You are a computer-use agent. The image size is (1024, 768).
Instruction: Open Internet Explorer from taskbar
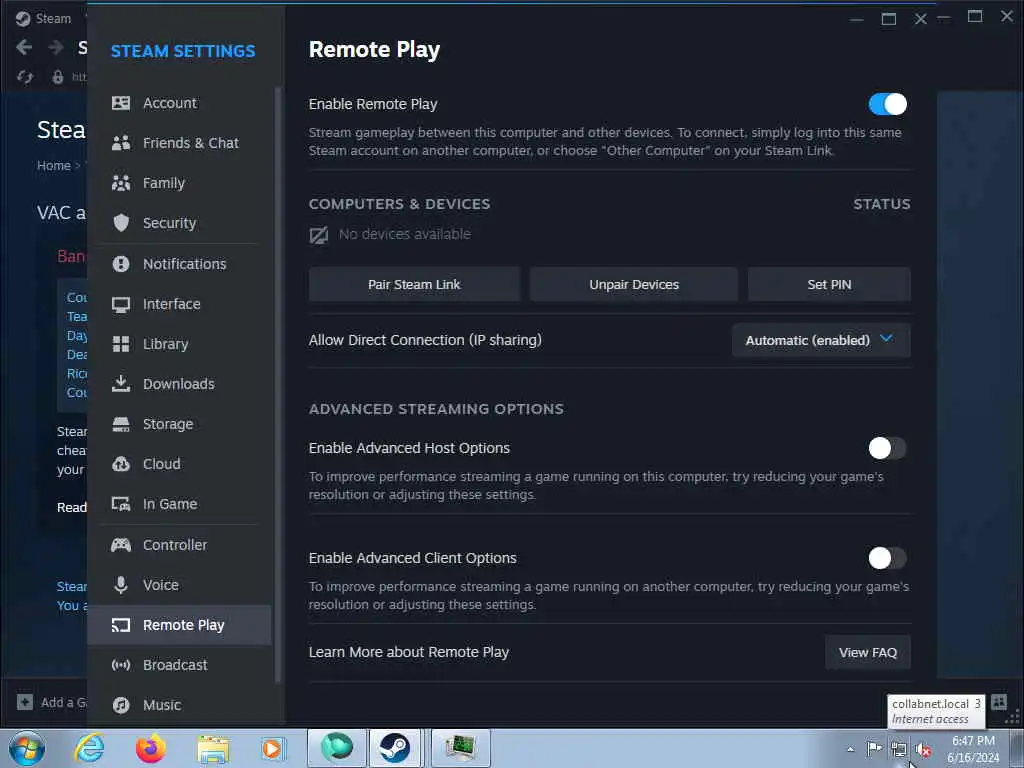tap(89, 748)
